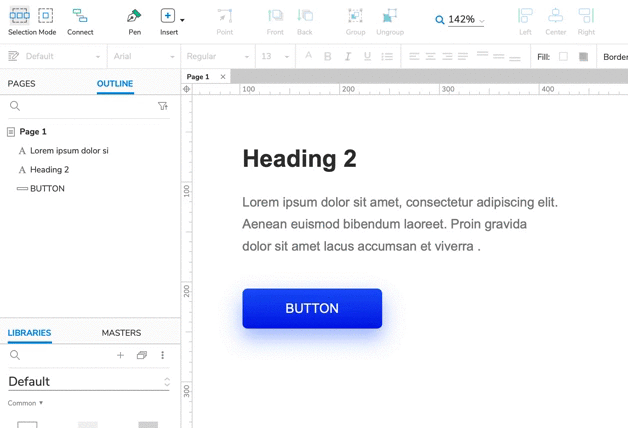Click the empty Fill color swatch
The width and height of the screenshot is (628, 428).
pyautogui.click(x=563, y=56)
